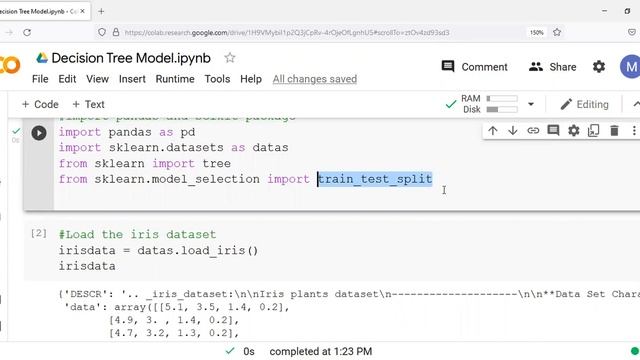Click 'import sklearn.datasets as datas' line
Screen dimensions: 640x360
point(173,147)
